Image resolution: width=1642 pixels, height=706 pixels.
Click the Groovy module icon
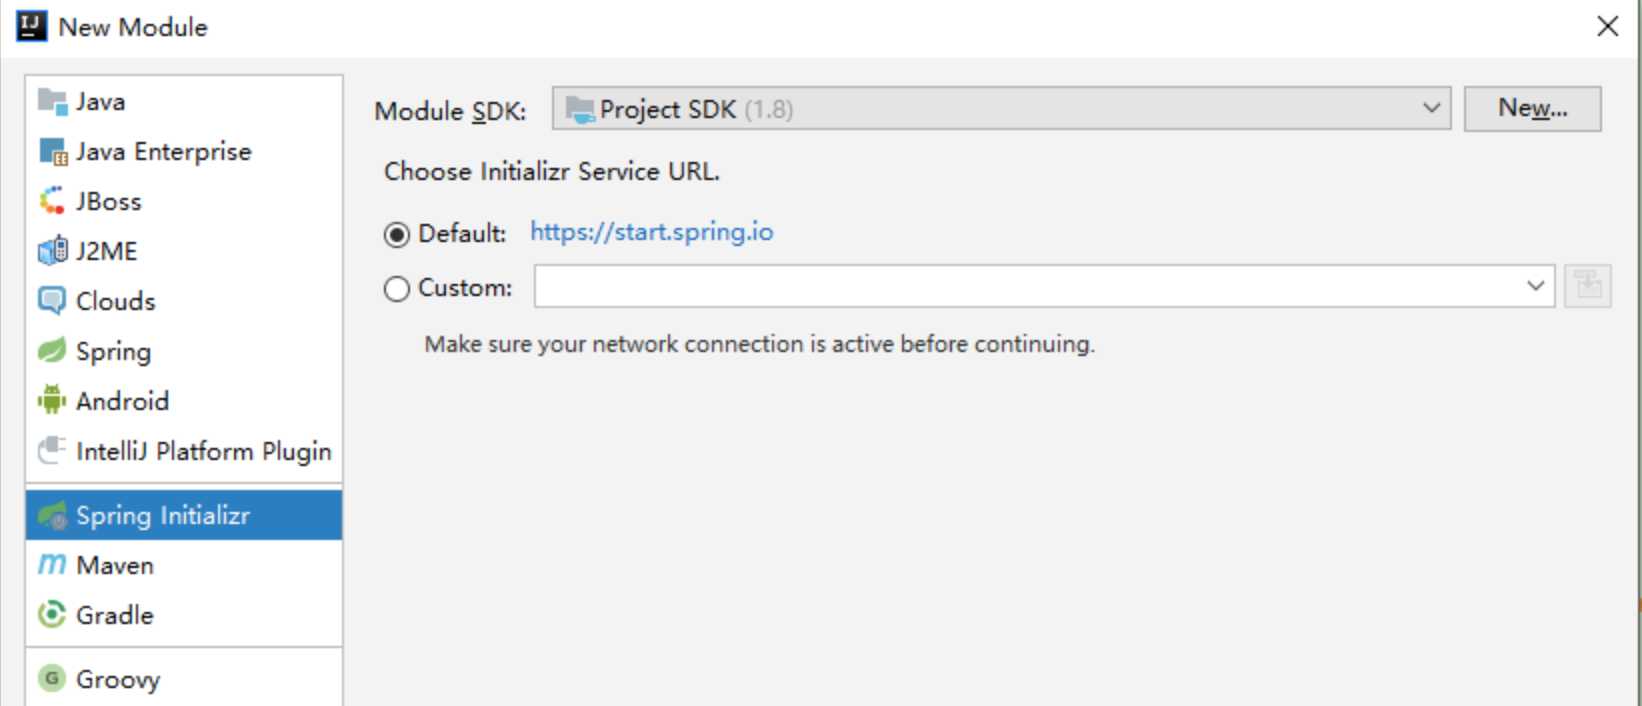52,679
